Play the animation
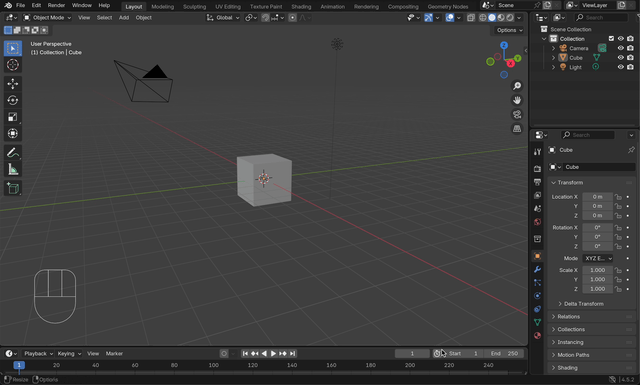640x385 pixels. [x=273, y=354]
